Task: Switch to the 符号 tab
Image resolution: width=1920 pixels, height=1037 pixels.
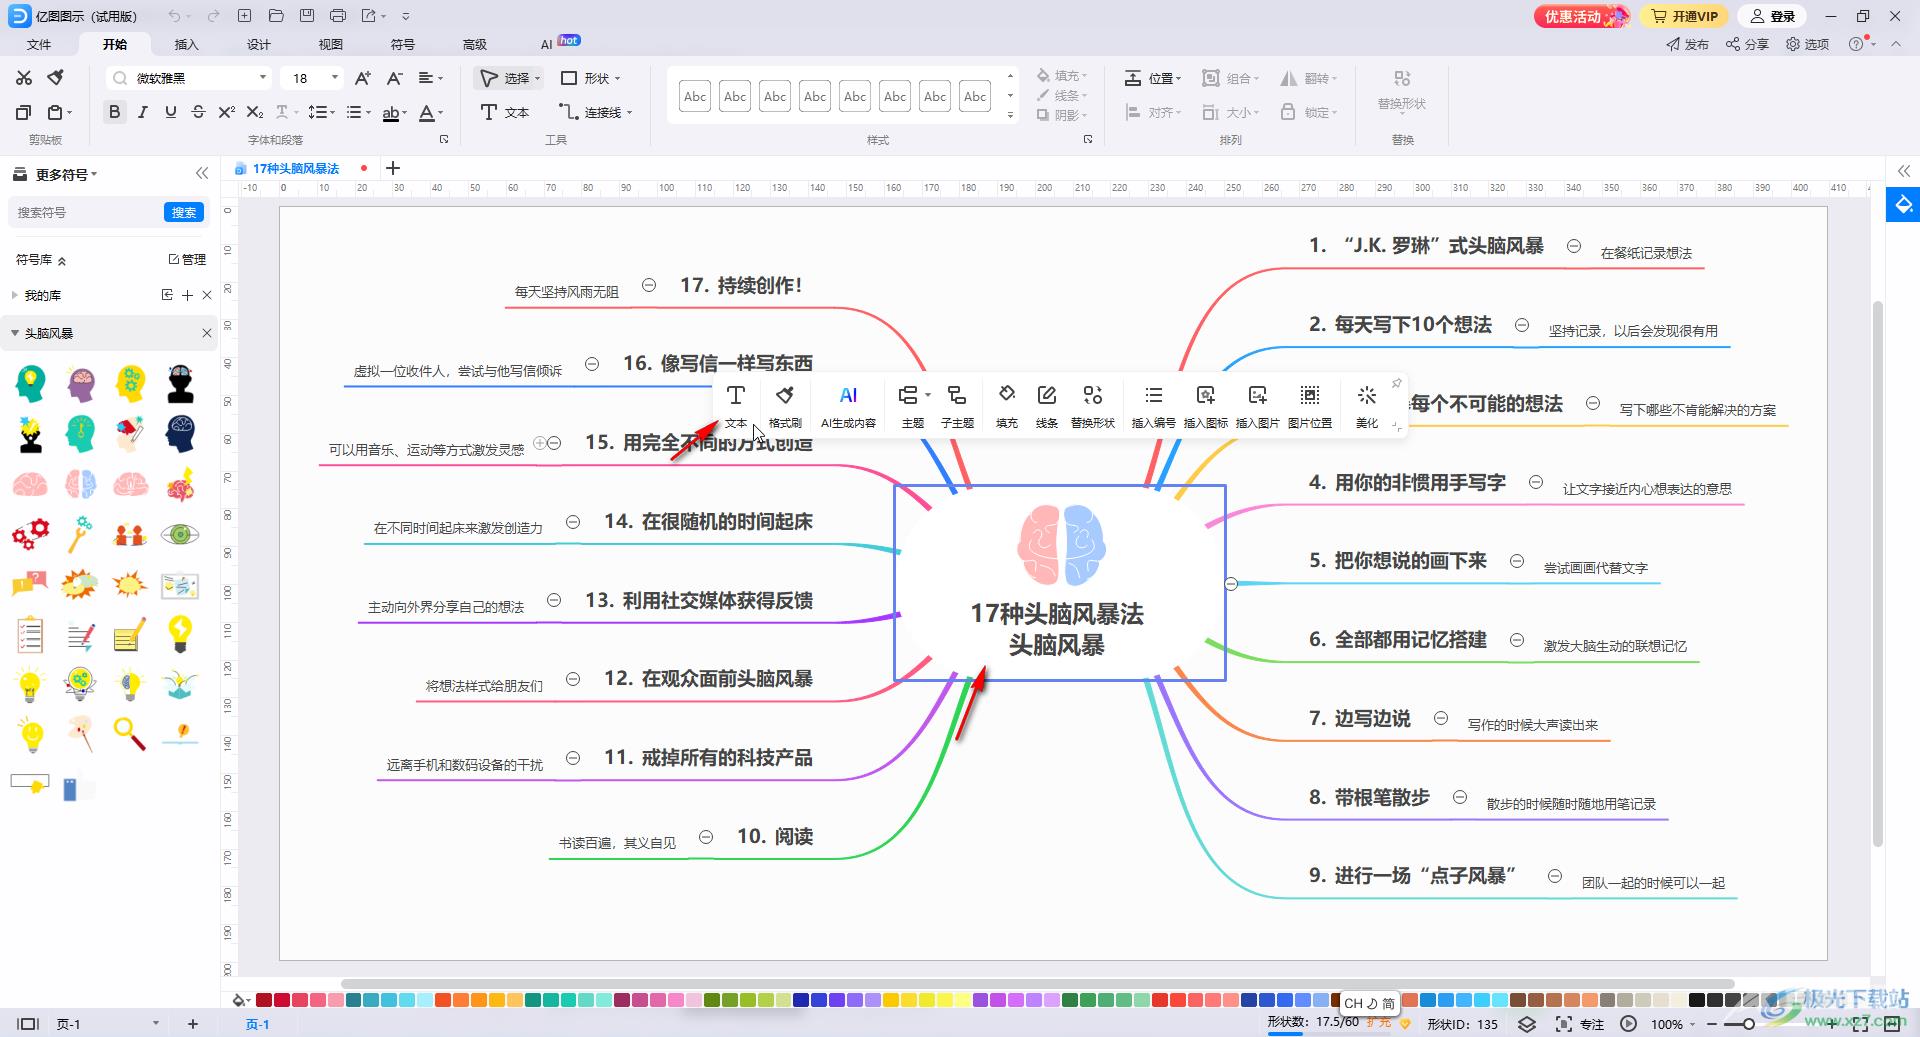Action: click(x=403, y=44)
